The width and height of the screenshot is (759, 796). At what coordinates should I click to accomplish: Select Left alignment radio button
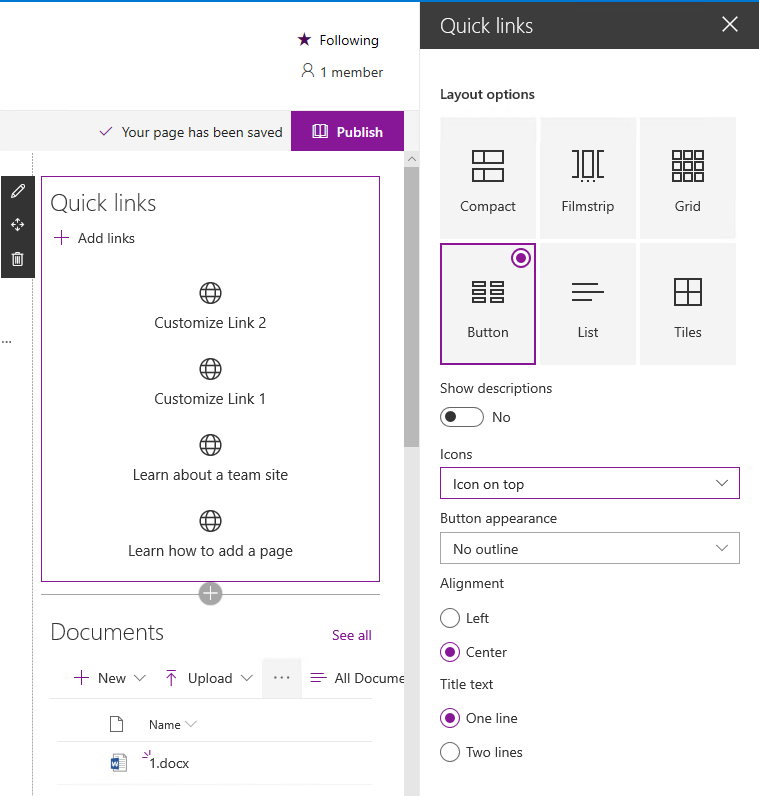[x=450, y=618]
